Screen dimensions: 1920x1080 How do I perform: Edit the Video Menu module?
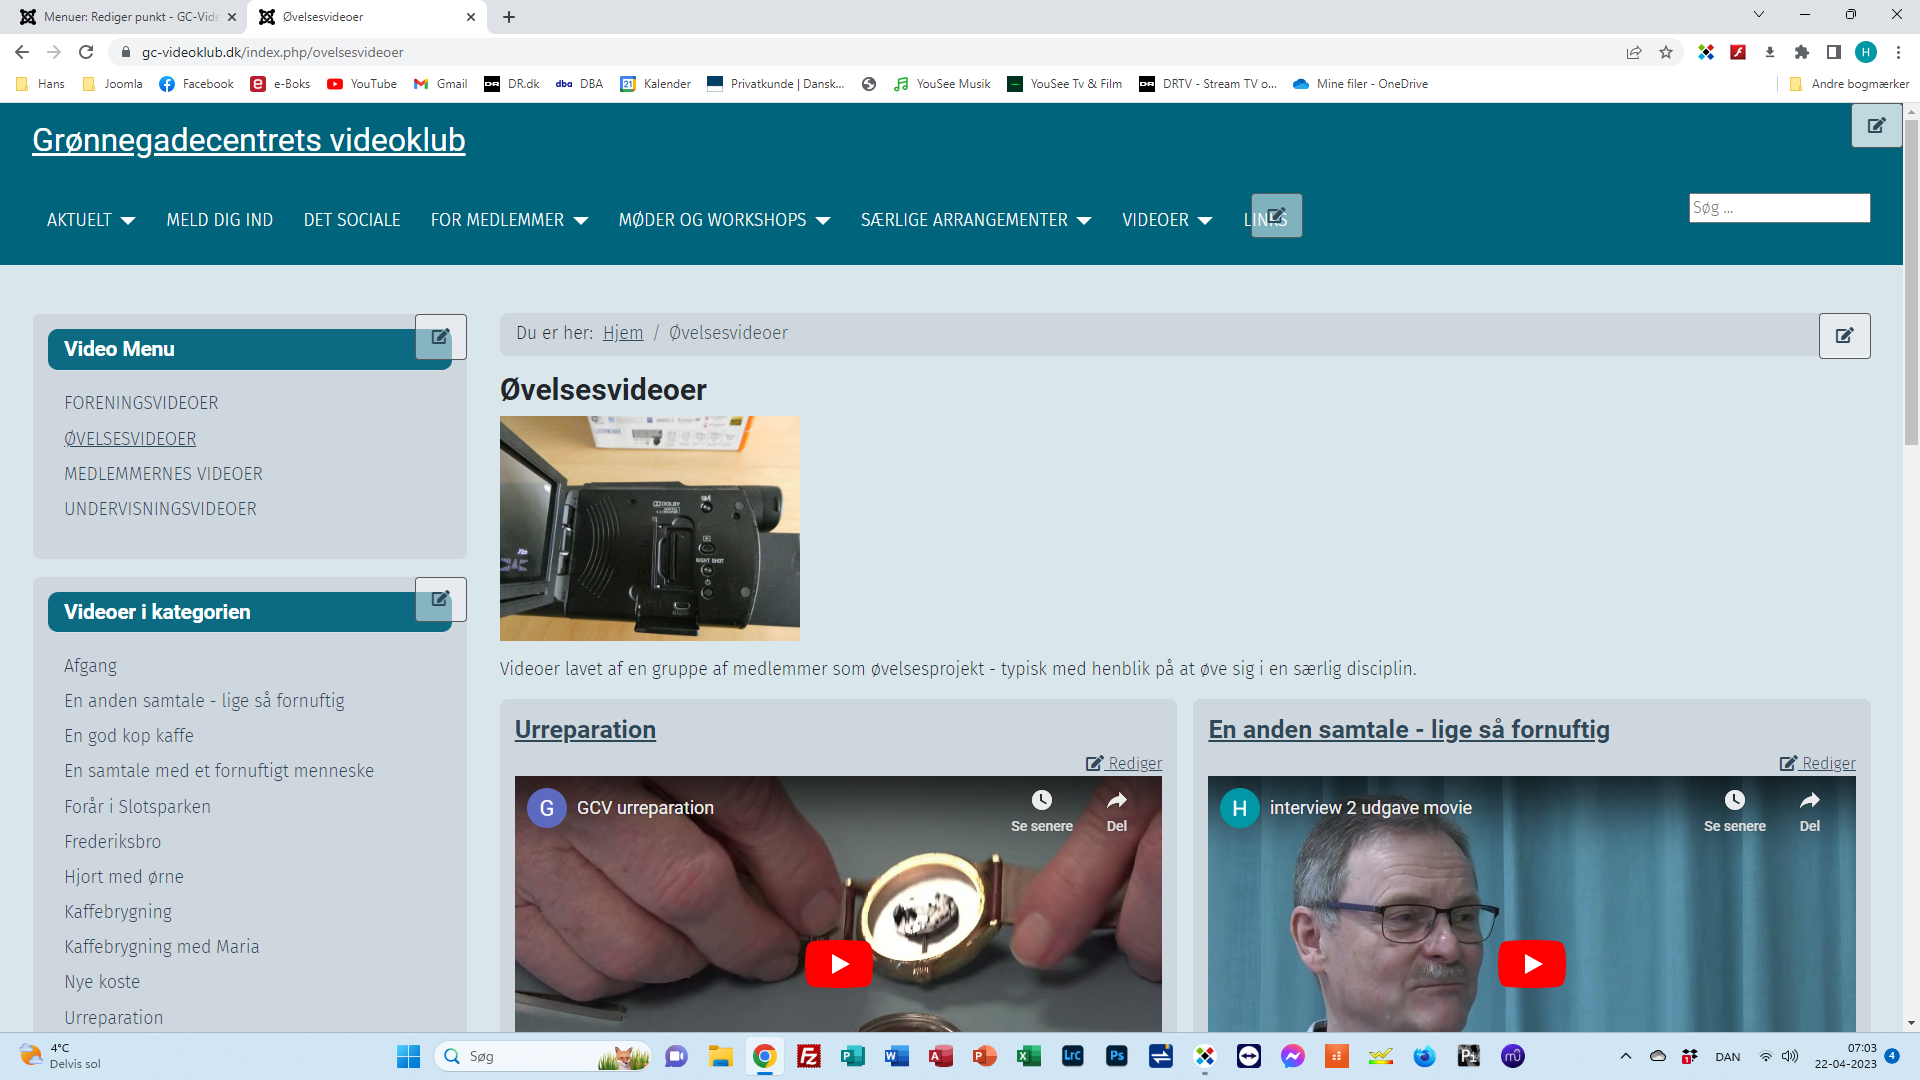tap(441, 337)
